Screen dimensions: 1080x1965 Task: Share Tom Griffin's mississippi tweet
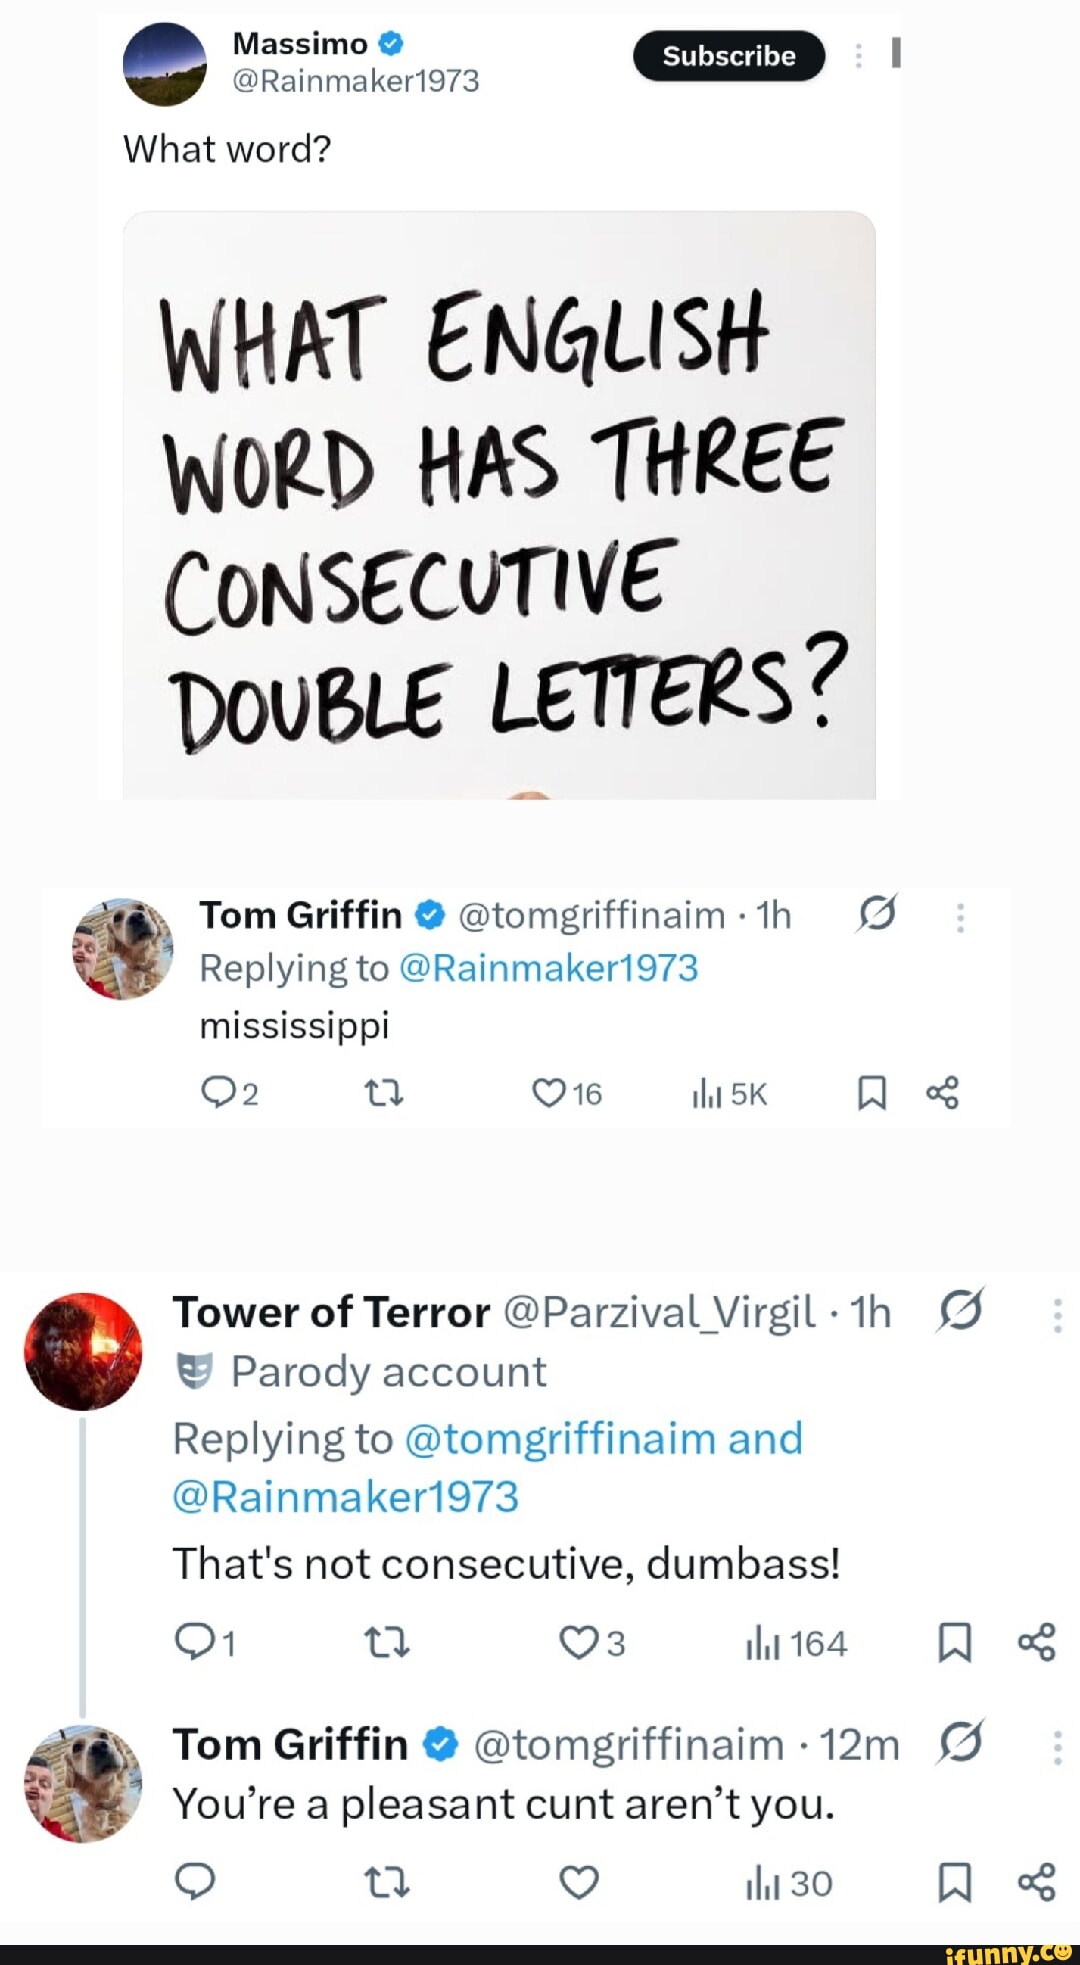point(942,1093)
